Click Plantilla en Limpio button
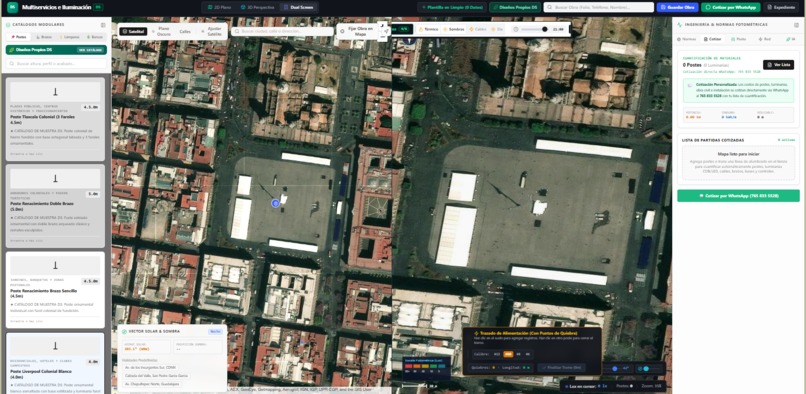The width and height of the screenshot is (806, 394). (x=451, y=7)
